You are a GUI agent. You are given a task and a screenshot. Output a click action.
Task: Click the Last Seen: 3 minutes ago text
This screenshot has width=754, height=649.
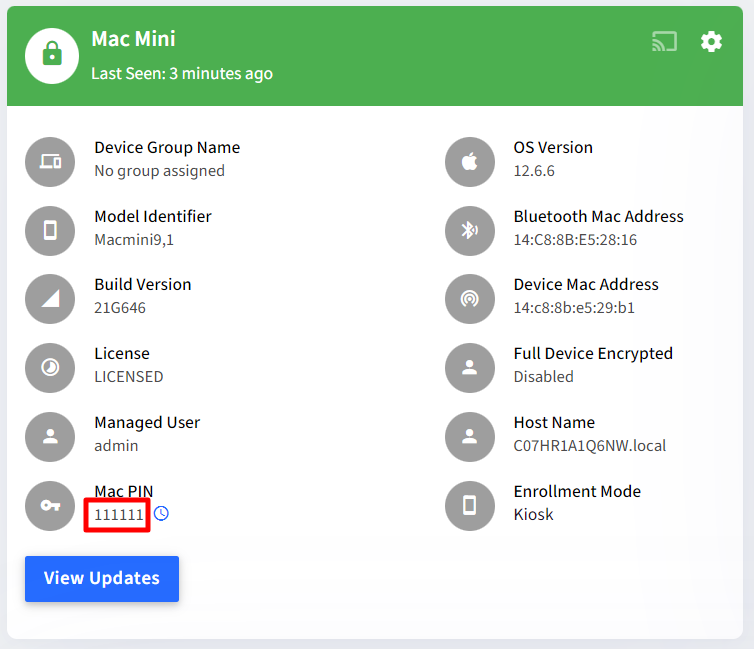click(182, 74)
